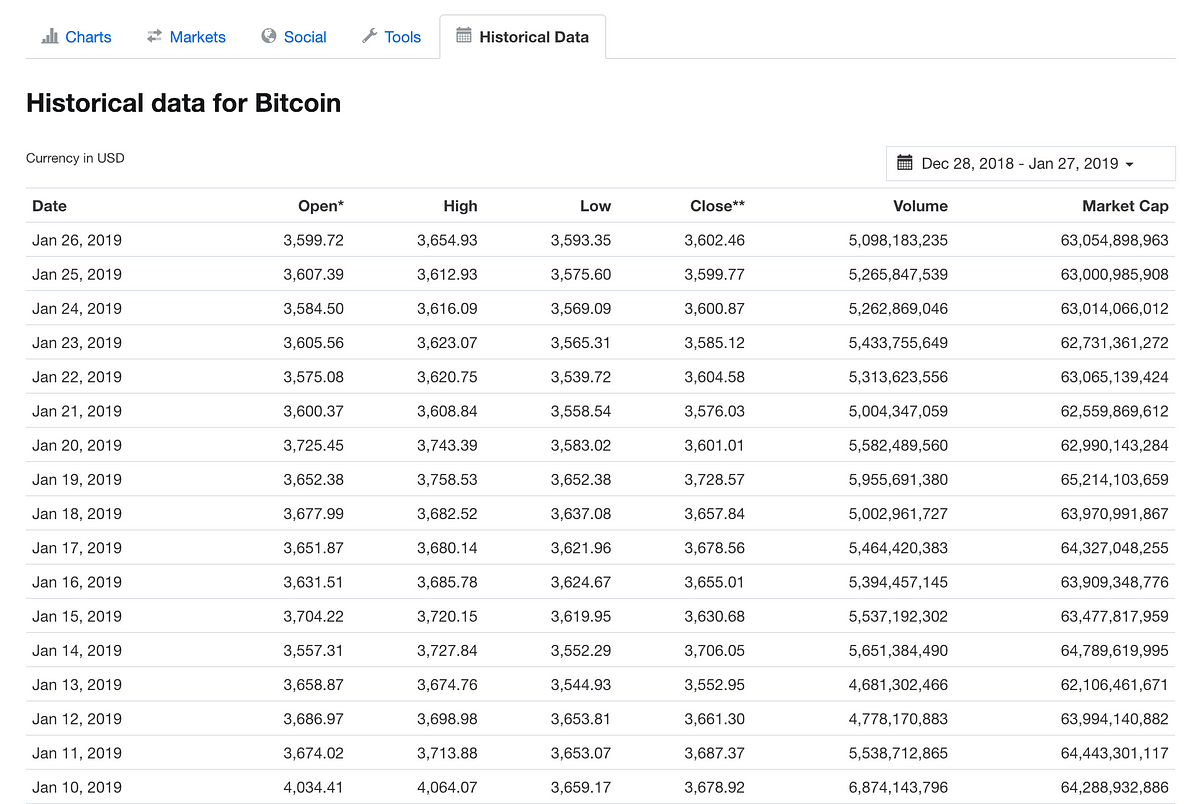The width and height of the screenshot is (1200, 804).
Task: Select the Jan 12, 2019 date cell
Action: point(77,718)
